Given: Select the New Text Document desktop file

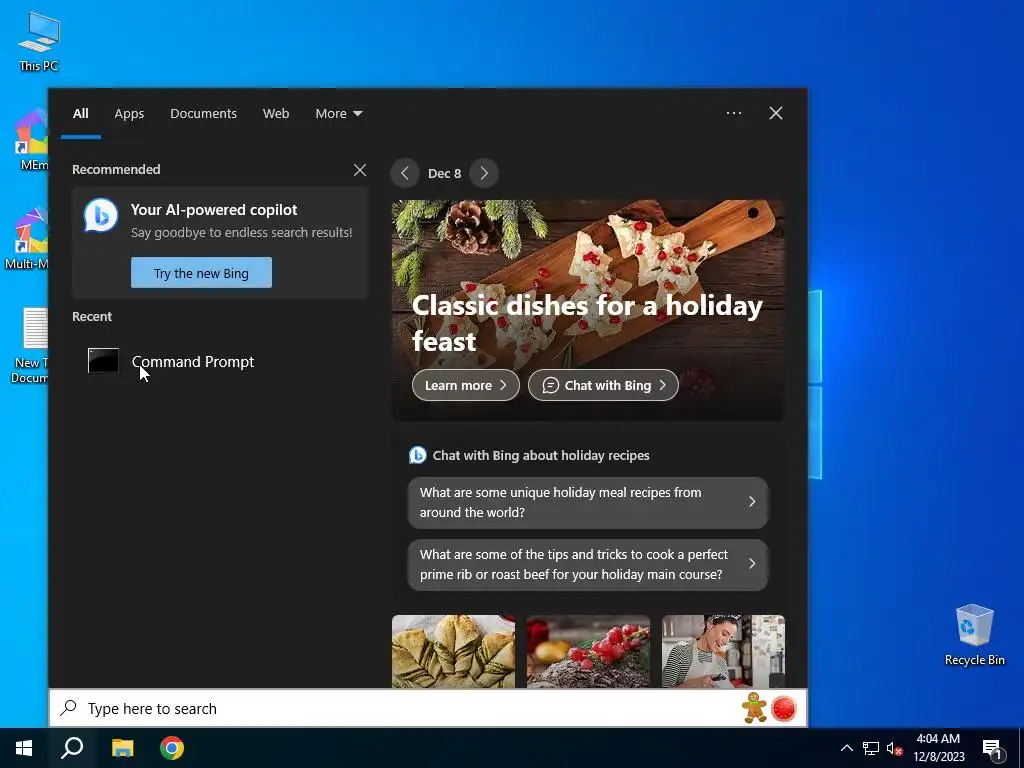Looking at the screenshot, I should (x=30, y=345).
